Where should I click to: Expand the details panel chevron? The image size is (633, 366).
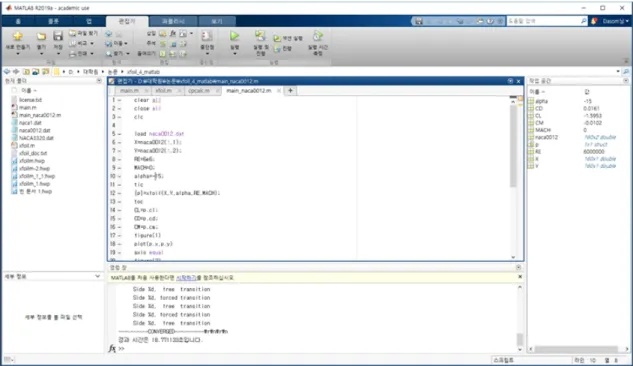[x=97, y=276]
